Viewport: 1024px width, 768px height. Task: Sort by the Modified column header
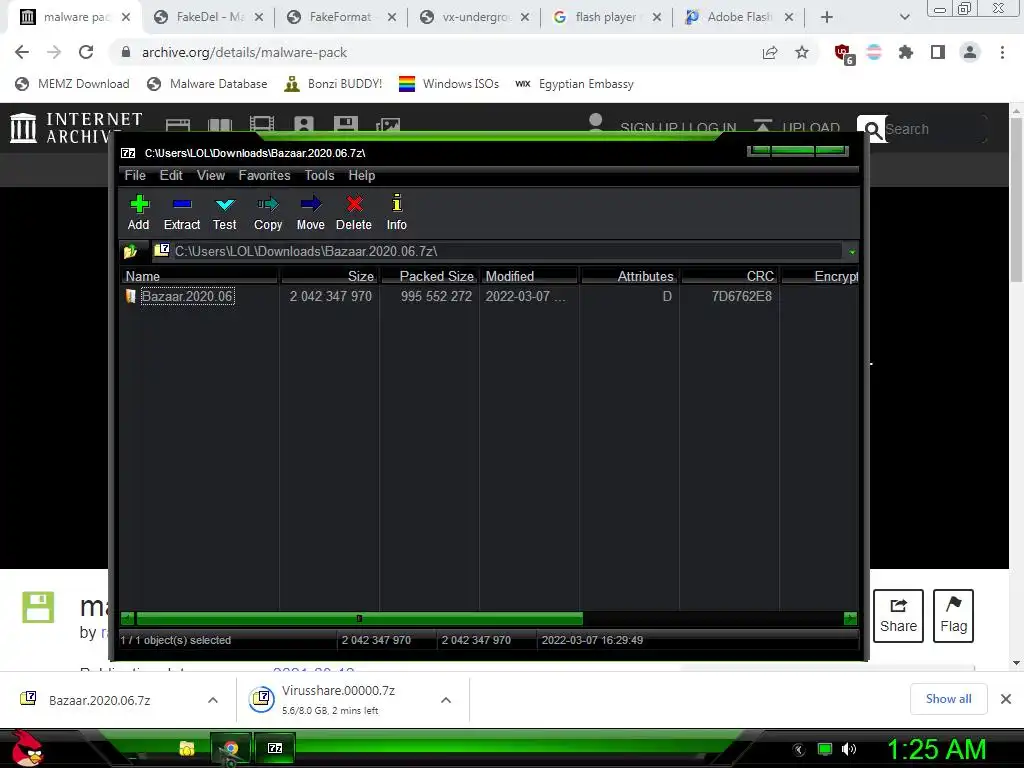(530, 276)
